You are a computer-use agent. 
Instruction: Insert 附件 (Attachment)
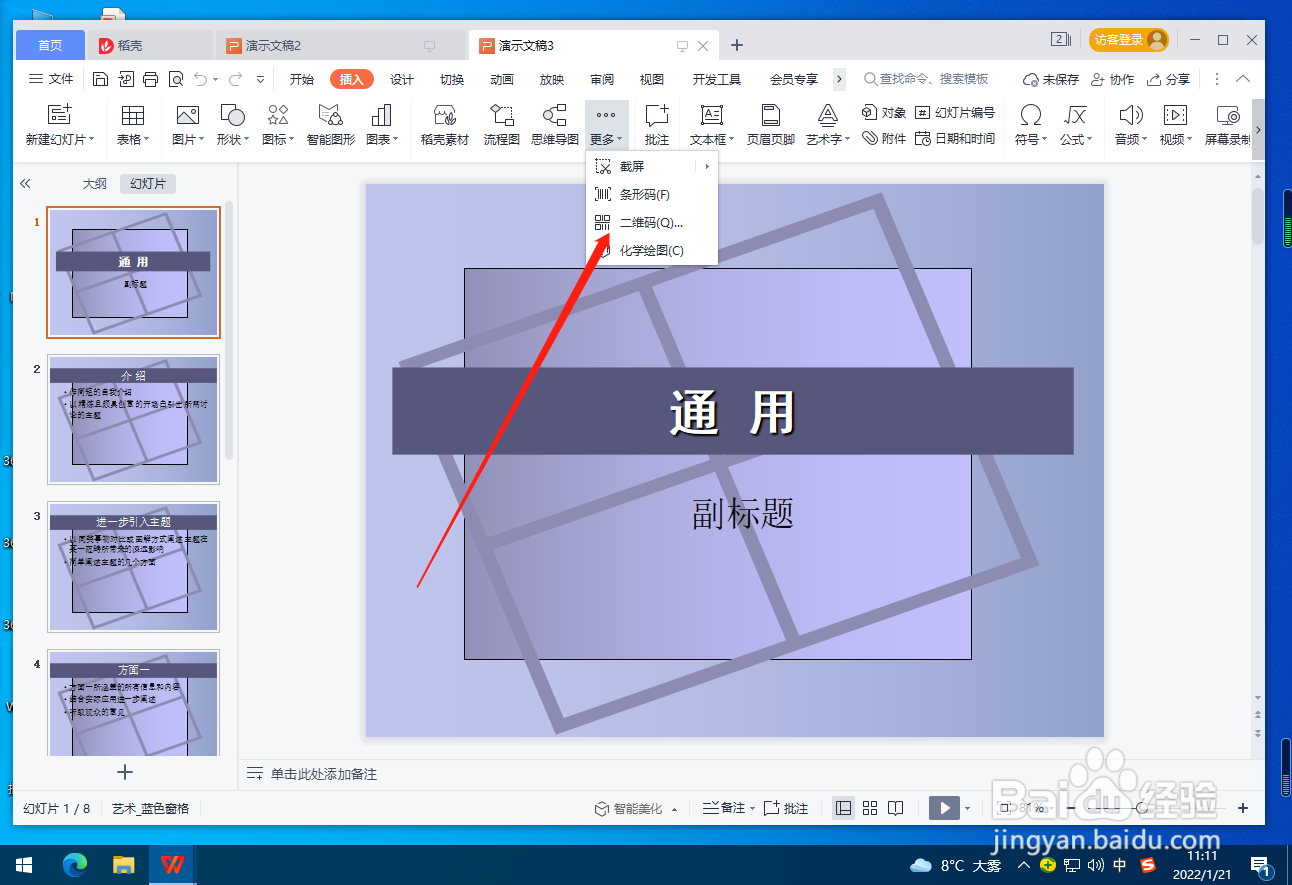pos(884,139)
